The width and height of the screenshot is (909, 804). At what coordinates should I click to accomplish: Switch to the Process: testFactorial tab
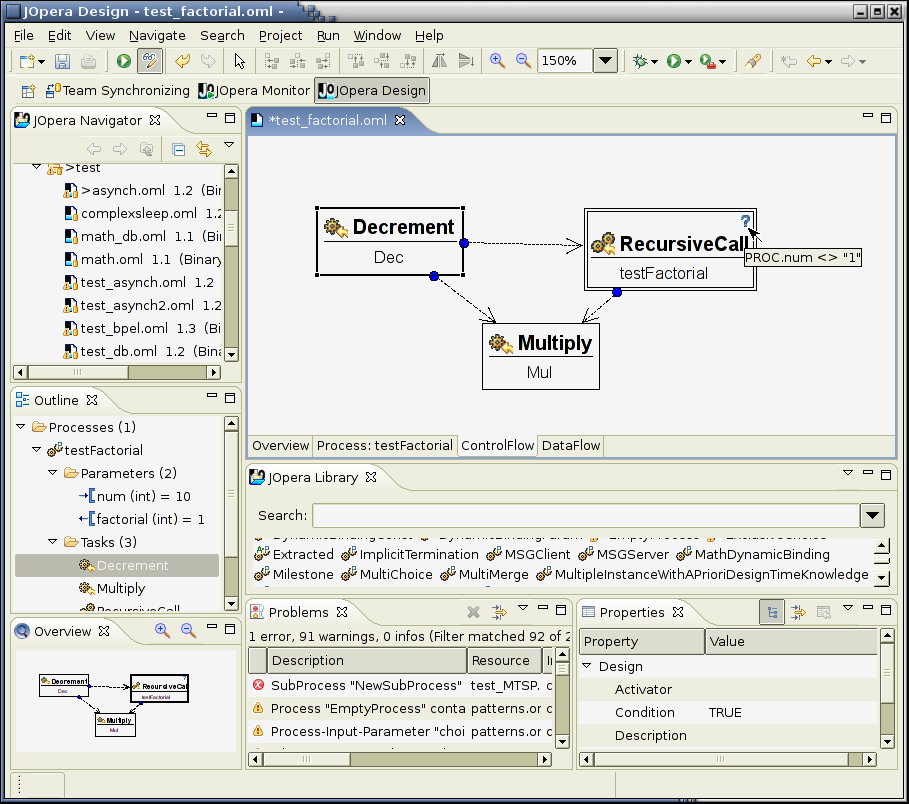click(x=385, y=445)
